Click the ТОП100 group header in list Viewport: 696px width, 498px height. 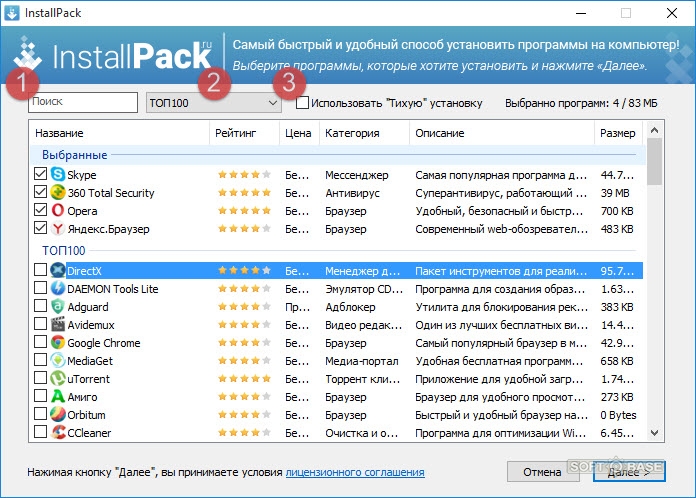[x=63, y=250]
